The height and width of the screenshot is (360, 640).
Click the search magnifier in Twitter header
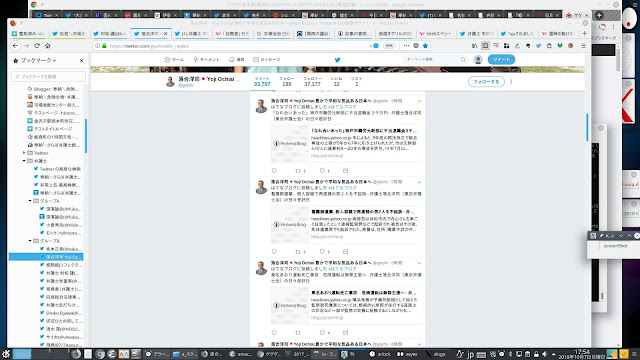pyautogui.click(x=463, y=60)
